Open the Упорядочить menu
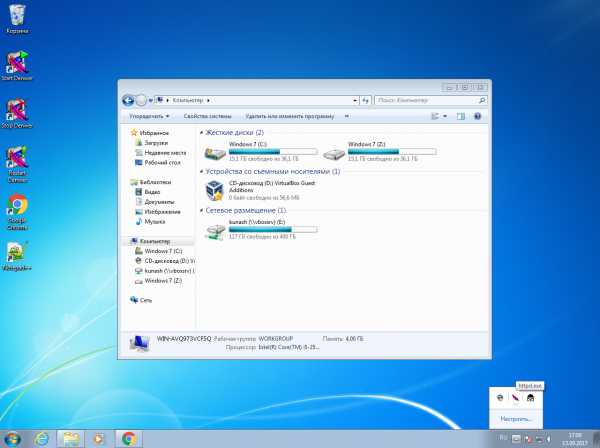The height and width of the screenshot is (448, 600). [x=149, y=116]
